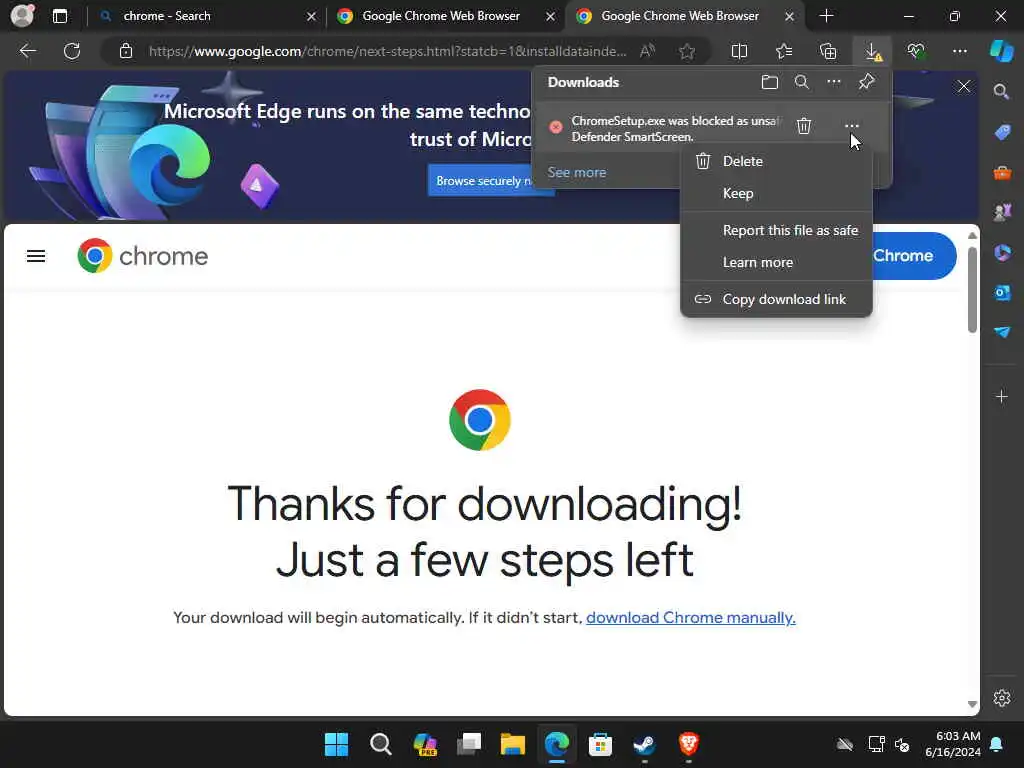This screenshot has width=1024, height=768.
Task: Select Copy download link
Action: click(776, 299)
